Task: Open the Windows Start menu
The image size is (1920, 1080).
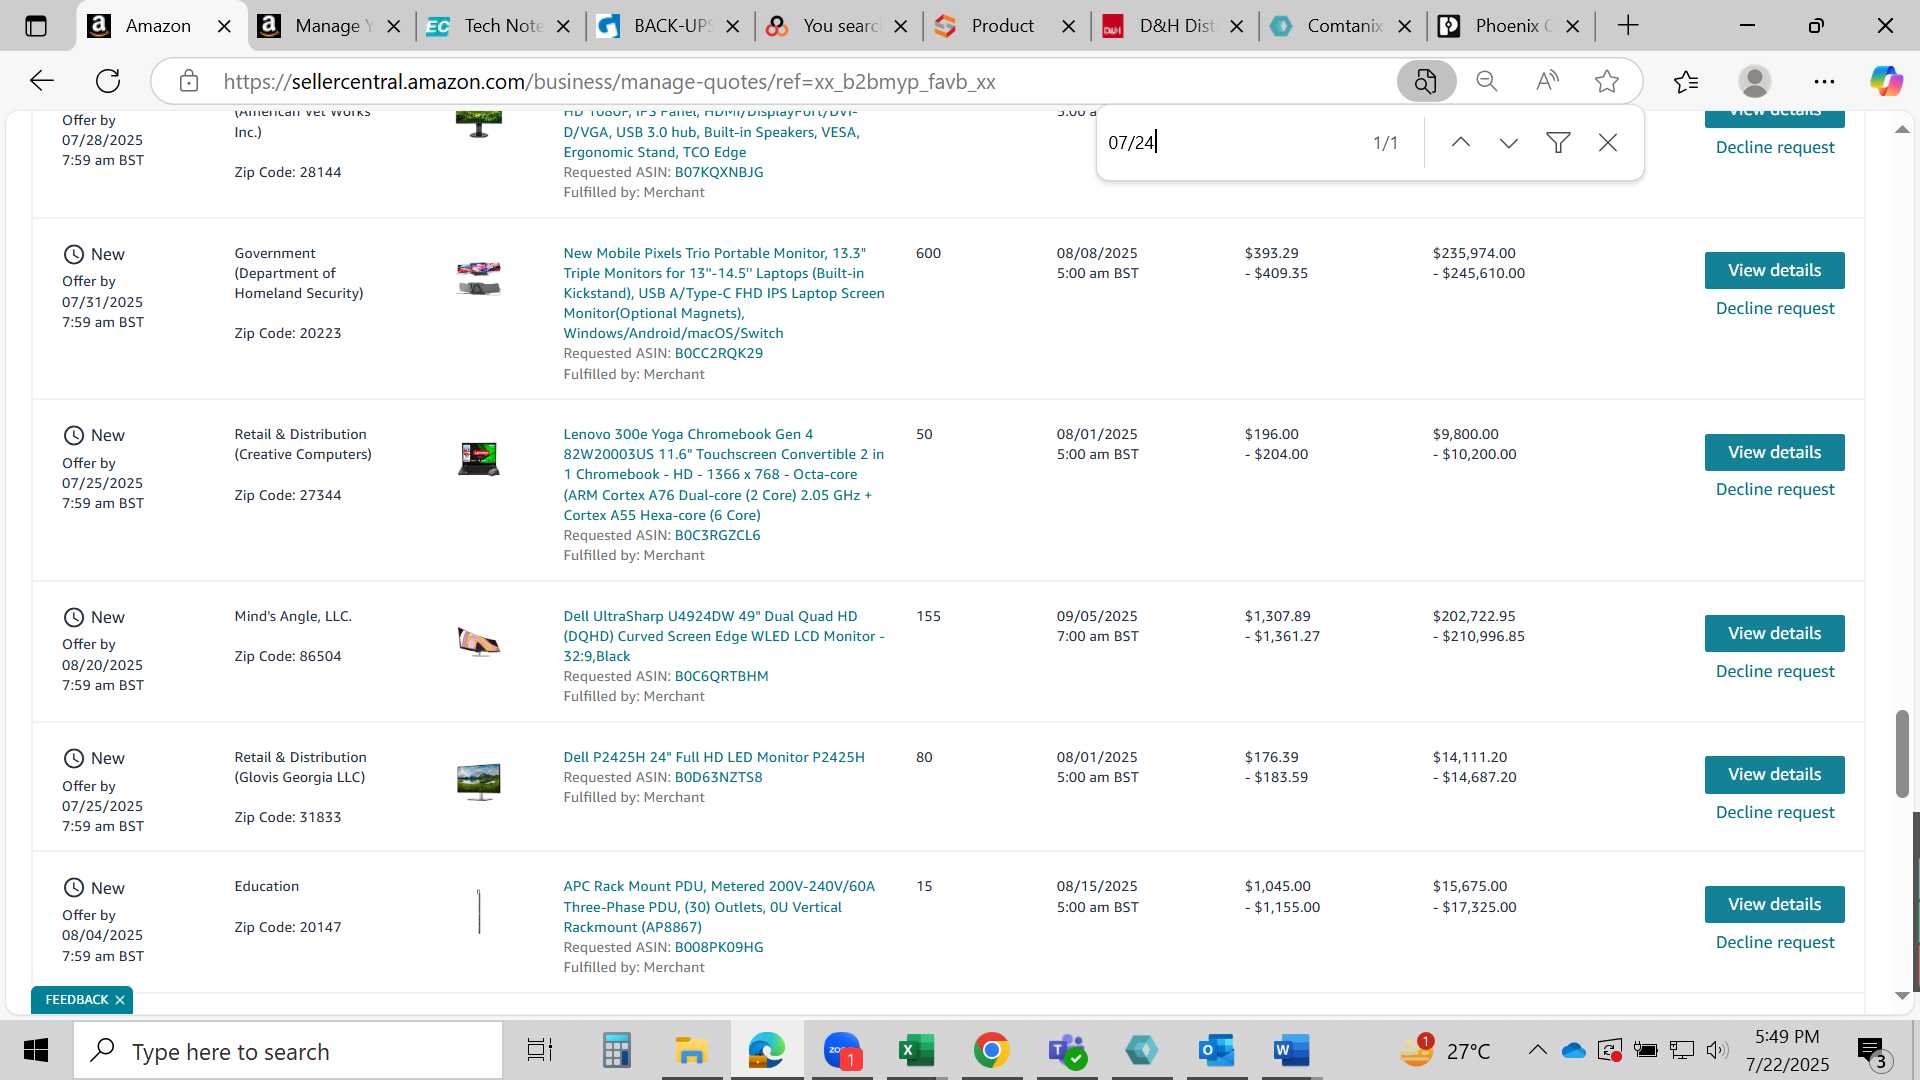Action: click(x=36, y=1051)
